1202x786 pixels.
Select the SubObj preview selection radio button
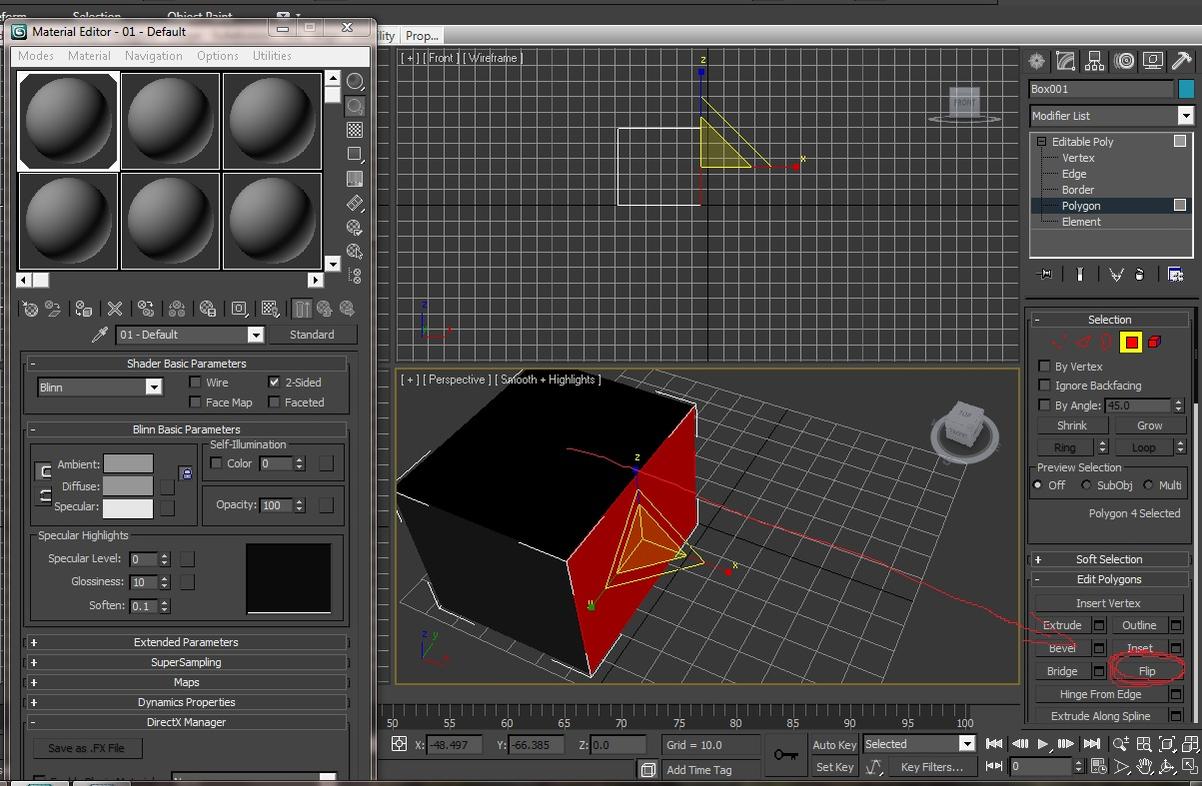[x=1086, y=485]
